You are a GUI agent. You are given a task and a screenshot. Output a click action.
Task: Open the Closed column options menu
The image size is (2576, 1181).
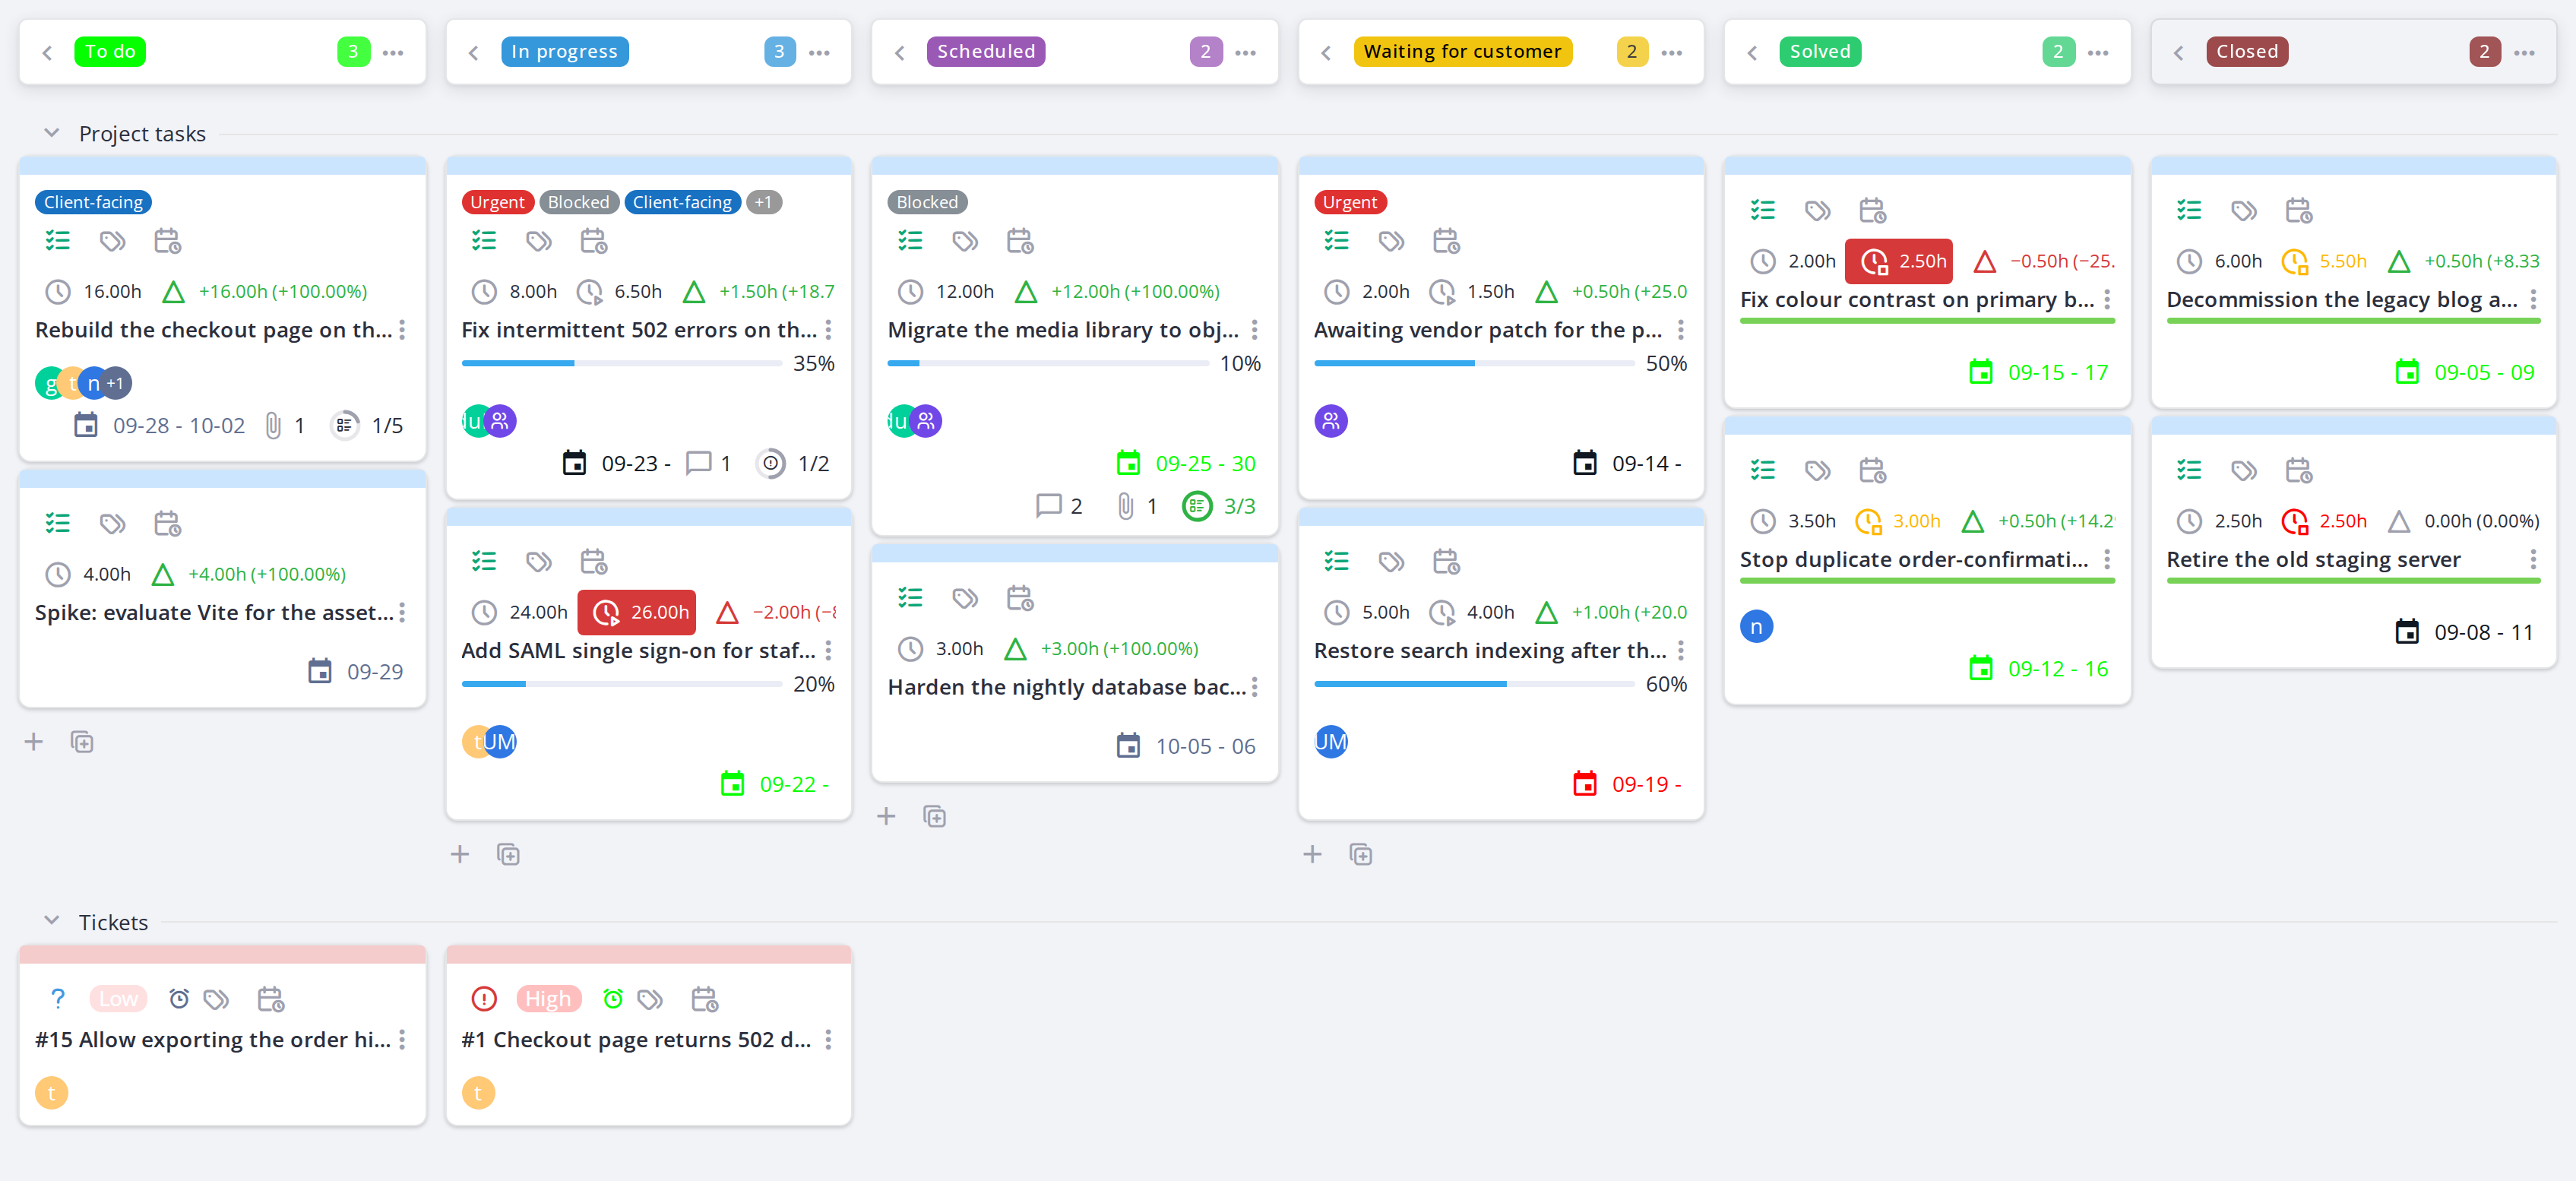[x=2524, y=52]
